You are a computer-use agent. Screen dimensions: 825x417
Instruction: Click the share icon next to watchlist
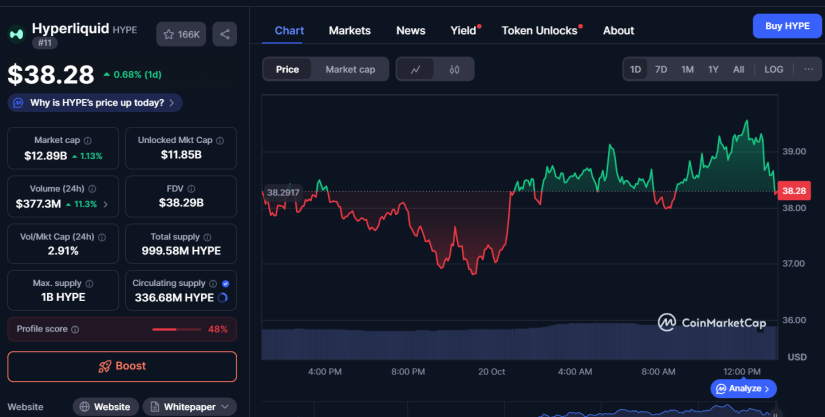pyautogui.click(x=225, y=34)
